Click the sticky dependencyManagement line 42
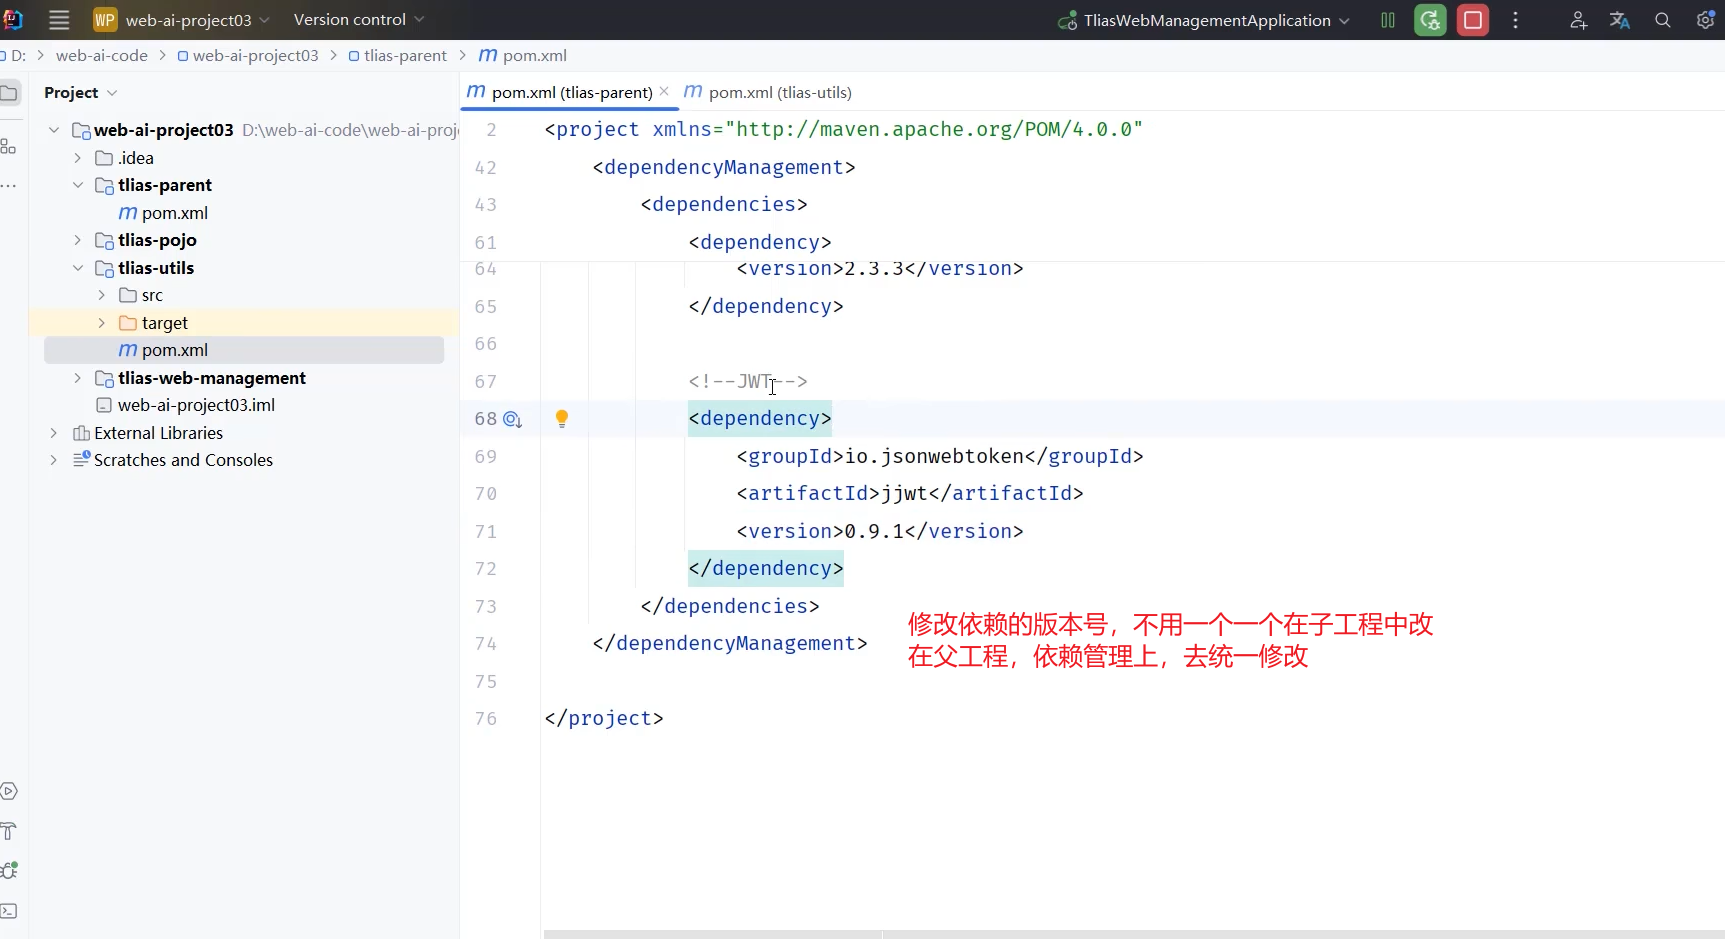 (x=724, y=167)
